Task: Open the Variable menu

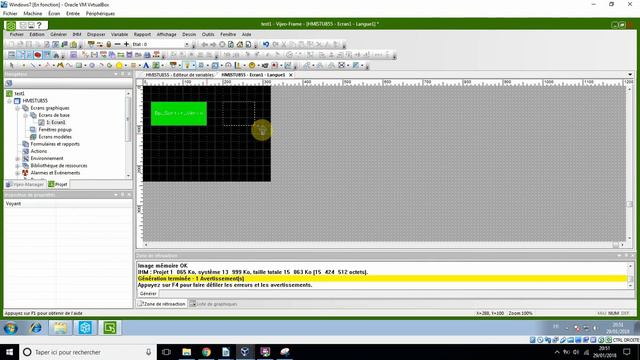Action: (x=120, y=34)
